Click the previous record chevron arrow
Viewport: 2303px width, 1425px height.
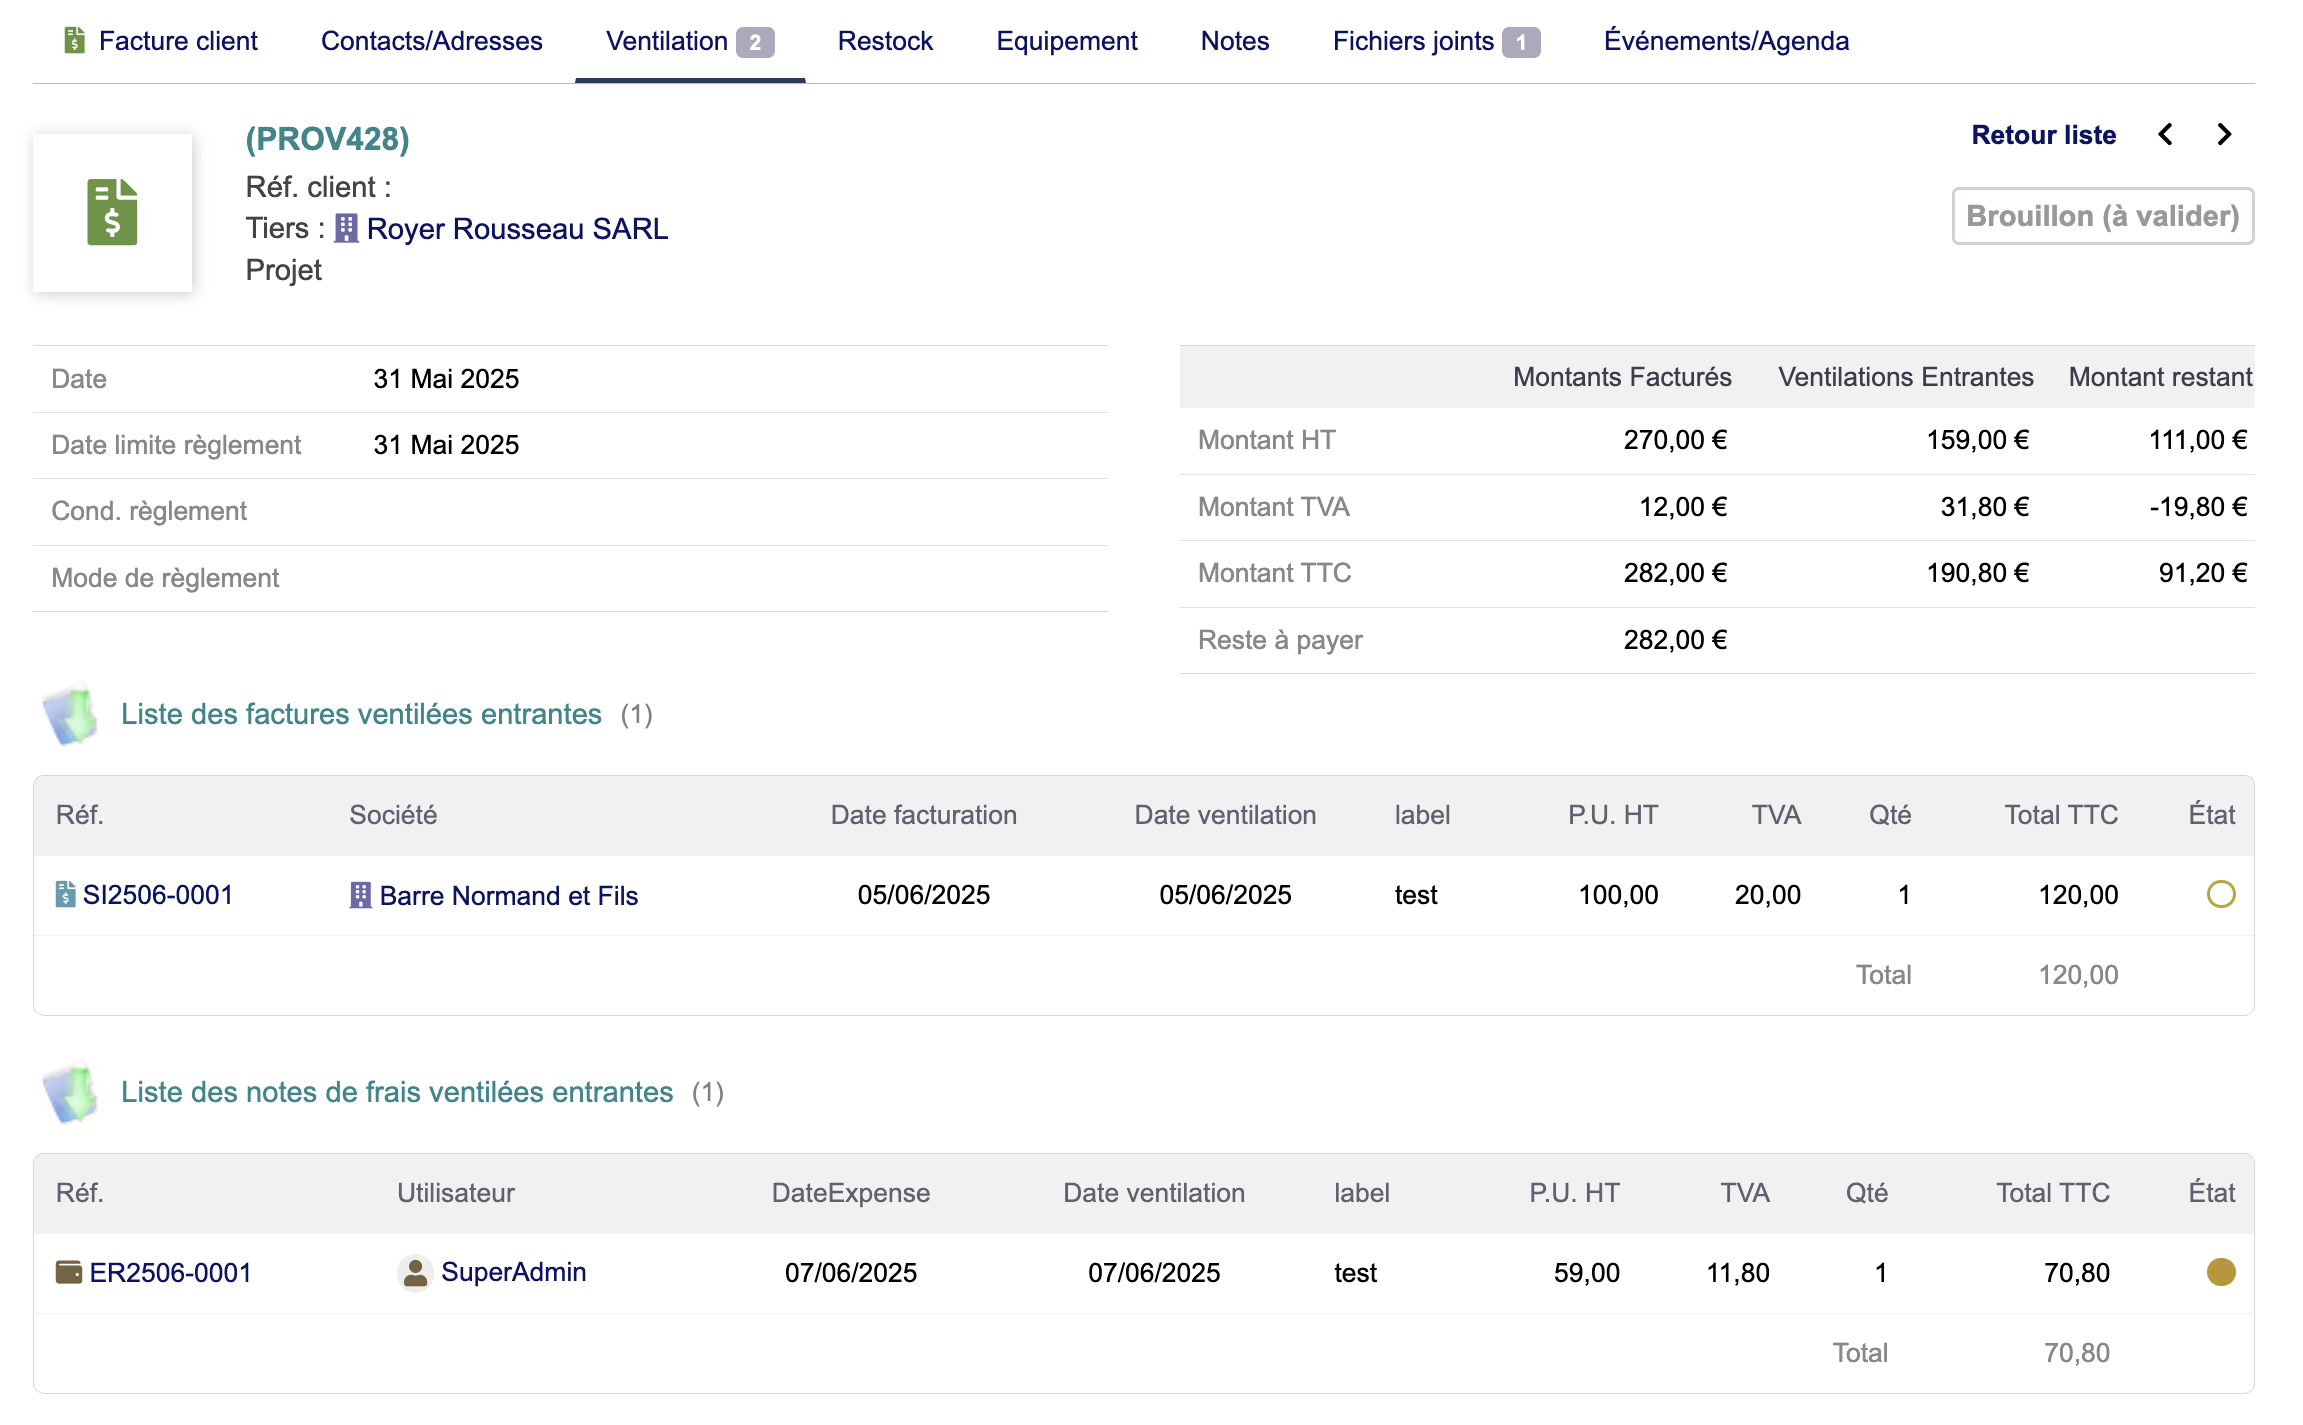(2165, 135)
